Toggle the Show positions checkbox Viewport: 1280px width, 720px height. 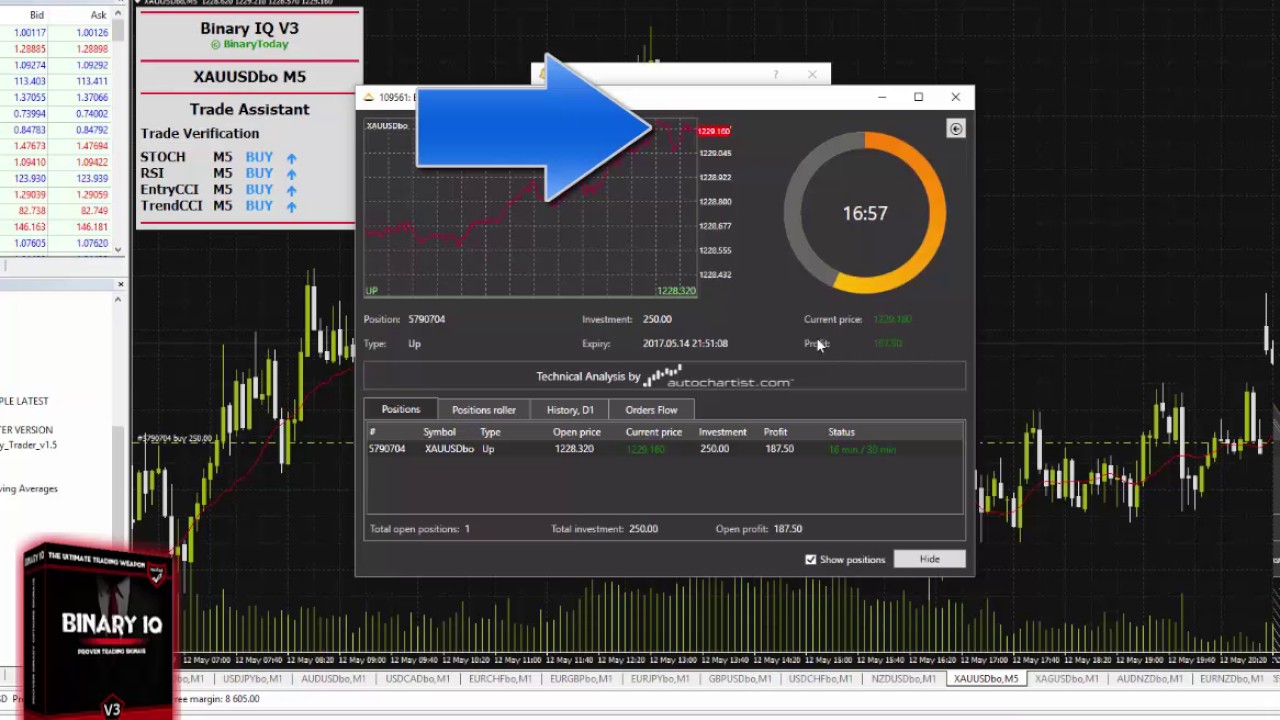click(811, 559)
